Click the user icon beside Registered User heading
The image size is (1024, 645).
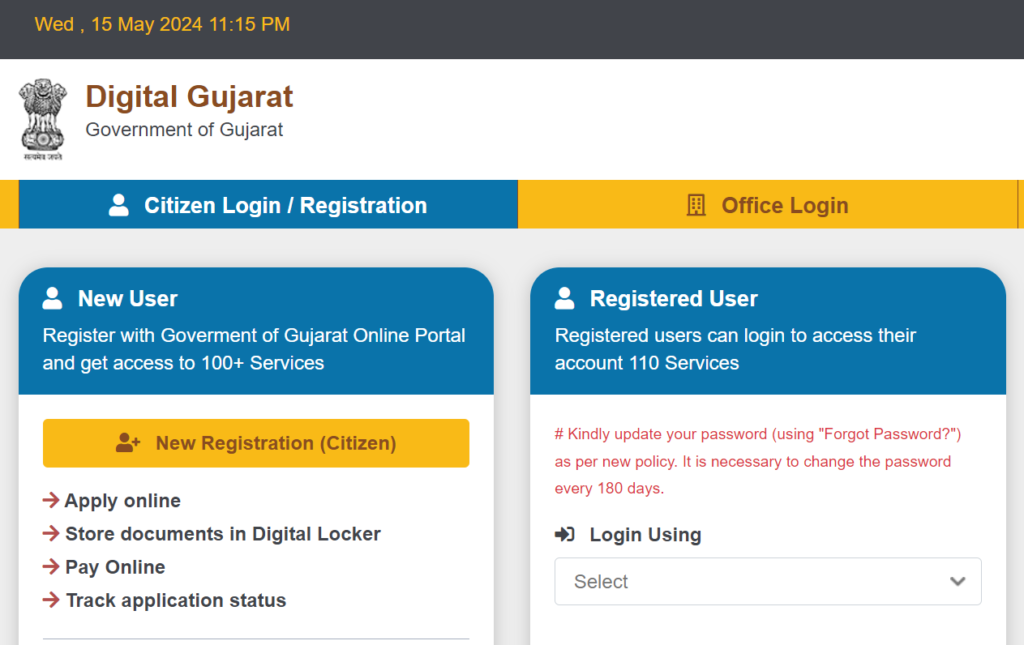[x=564, y=298]
